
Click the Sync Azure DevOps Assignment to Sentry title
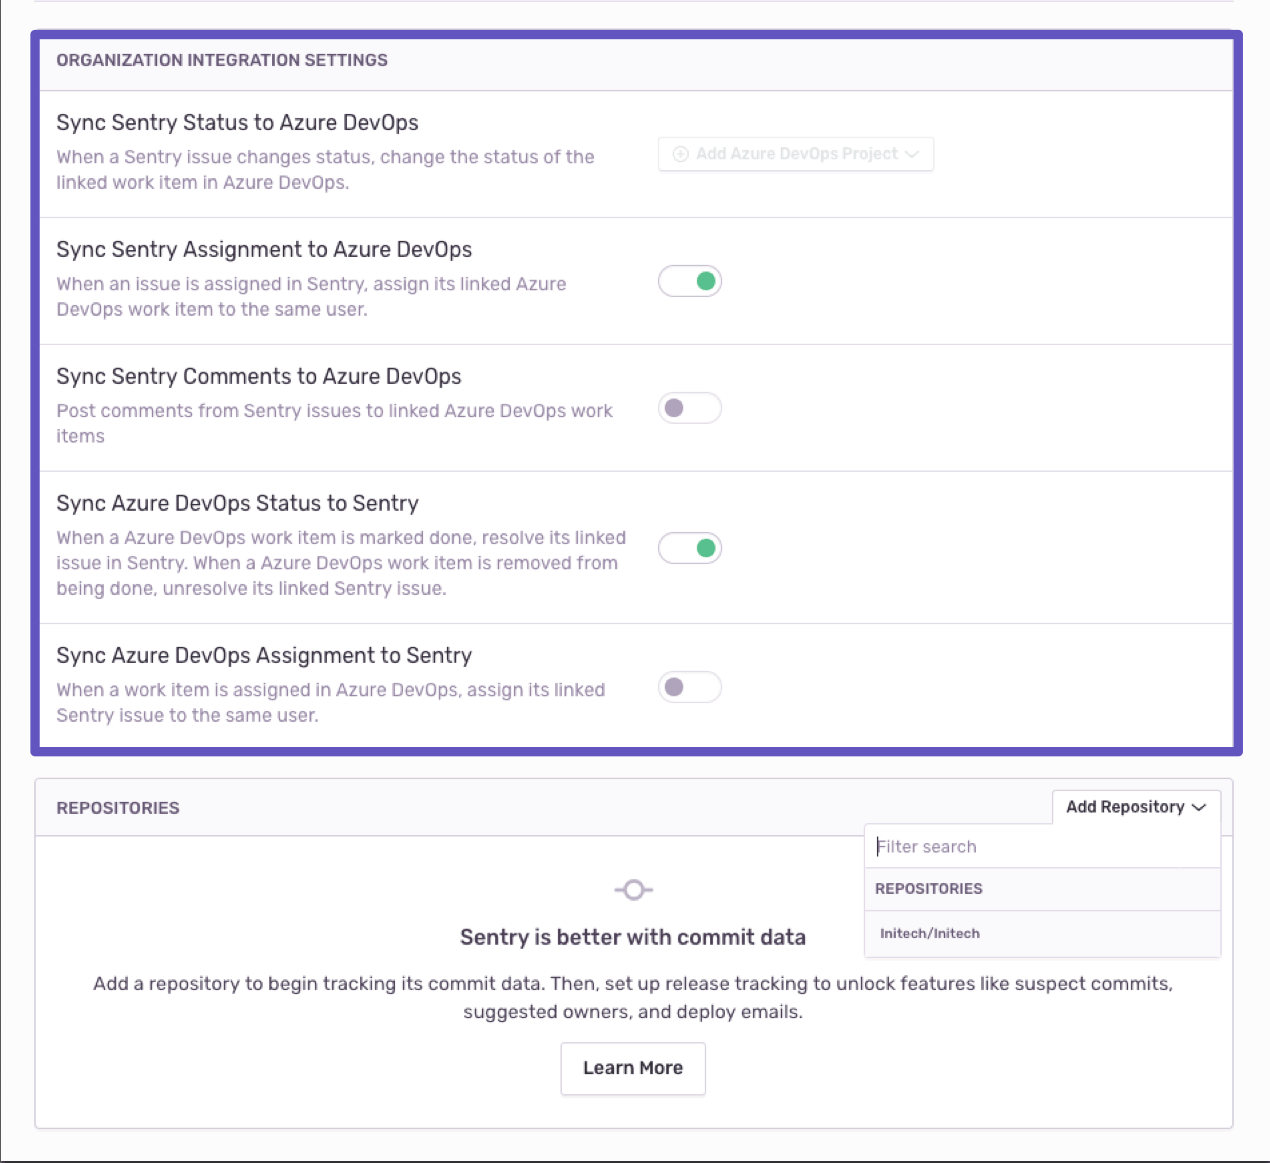264,656
